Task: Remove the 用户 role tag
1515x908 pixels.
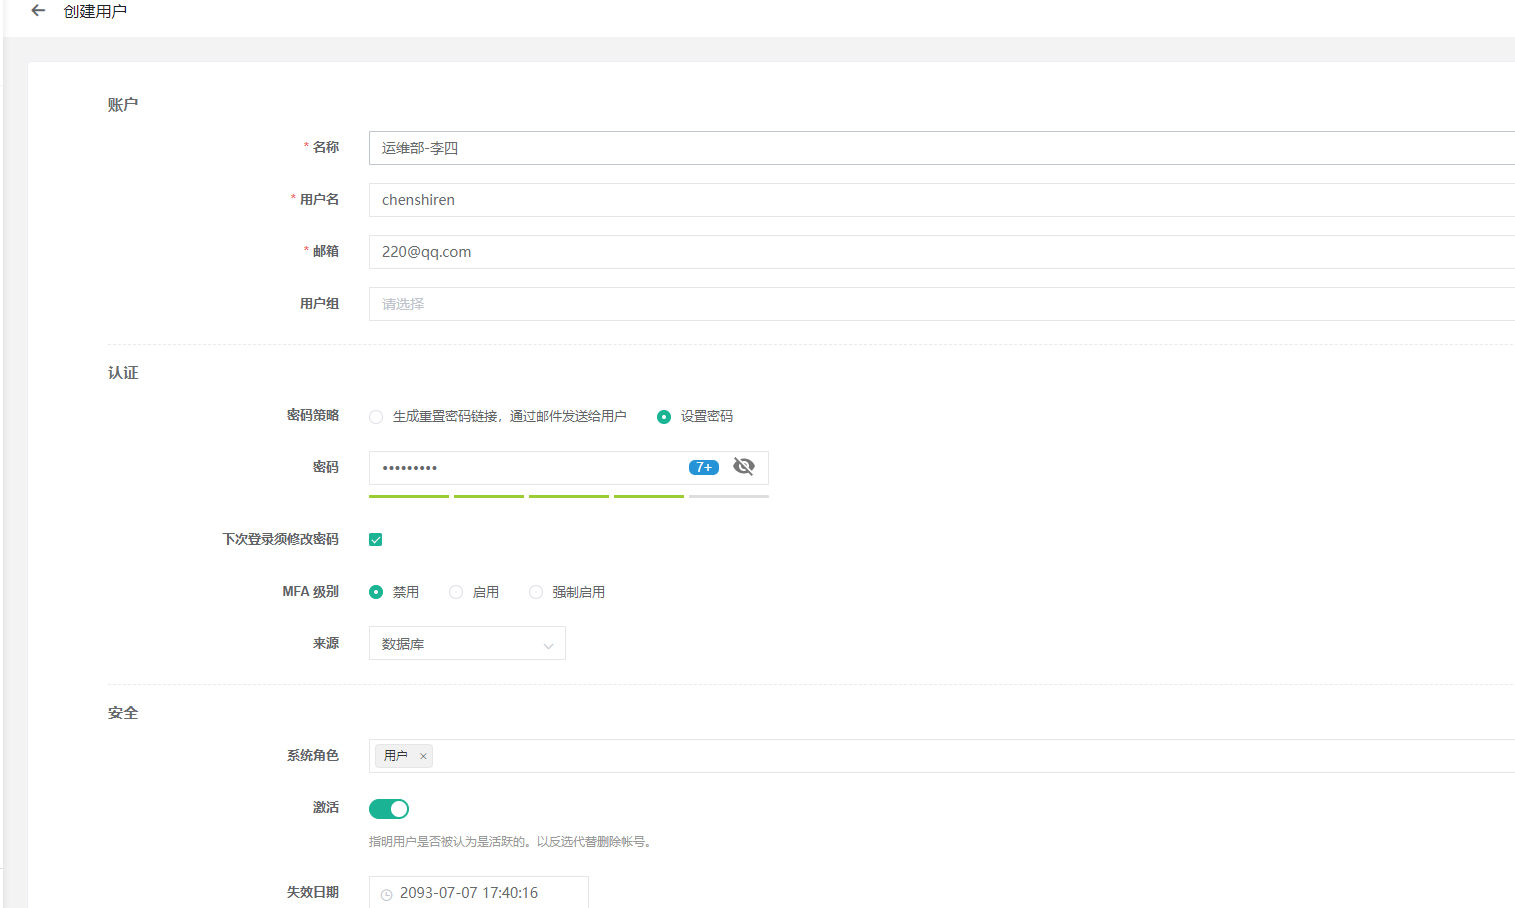Action: pos(423,756)
